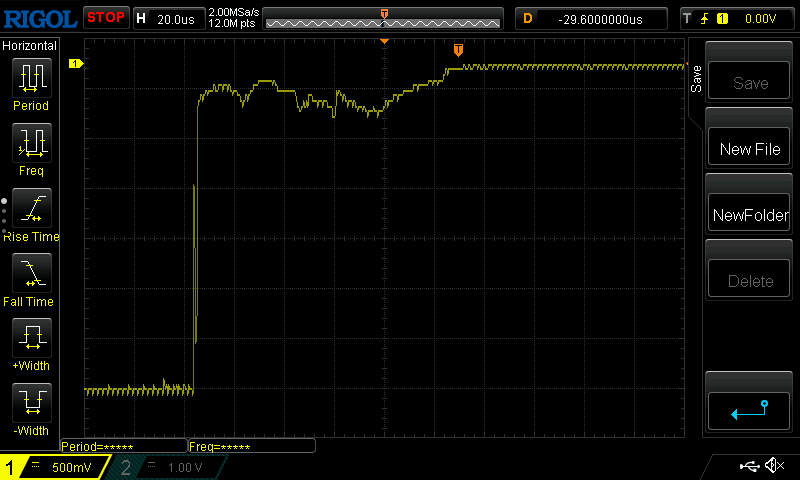
Task: Click the USB connection status icon
Action: click(x=749, y=466)
